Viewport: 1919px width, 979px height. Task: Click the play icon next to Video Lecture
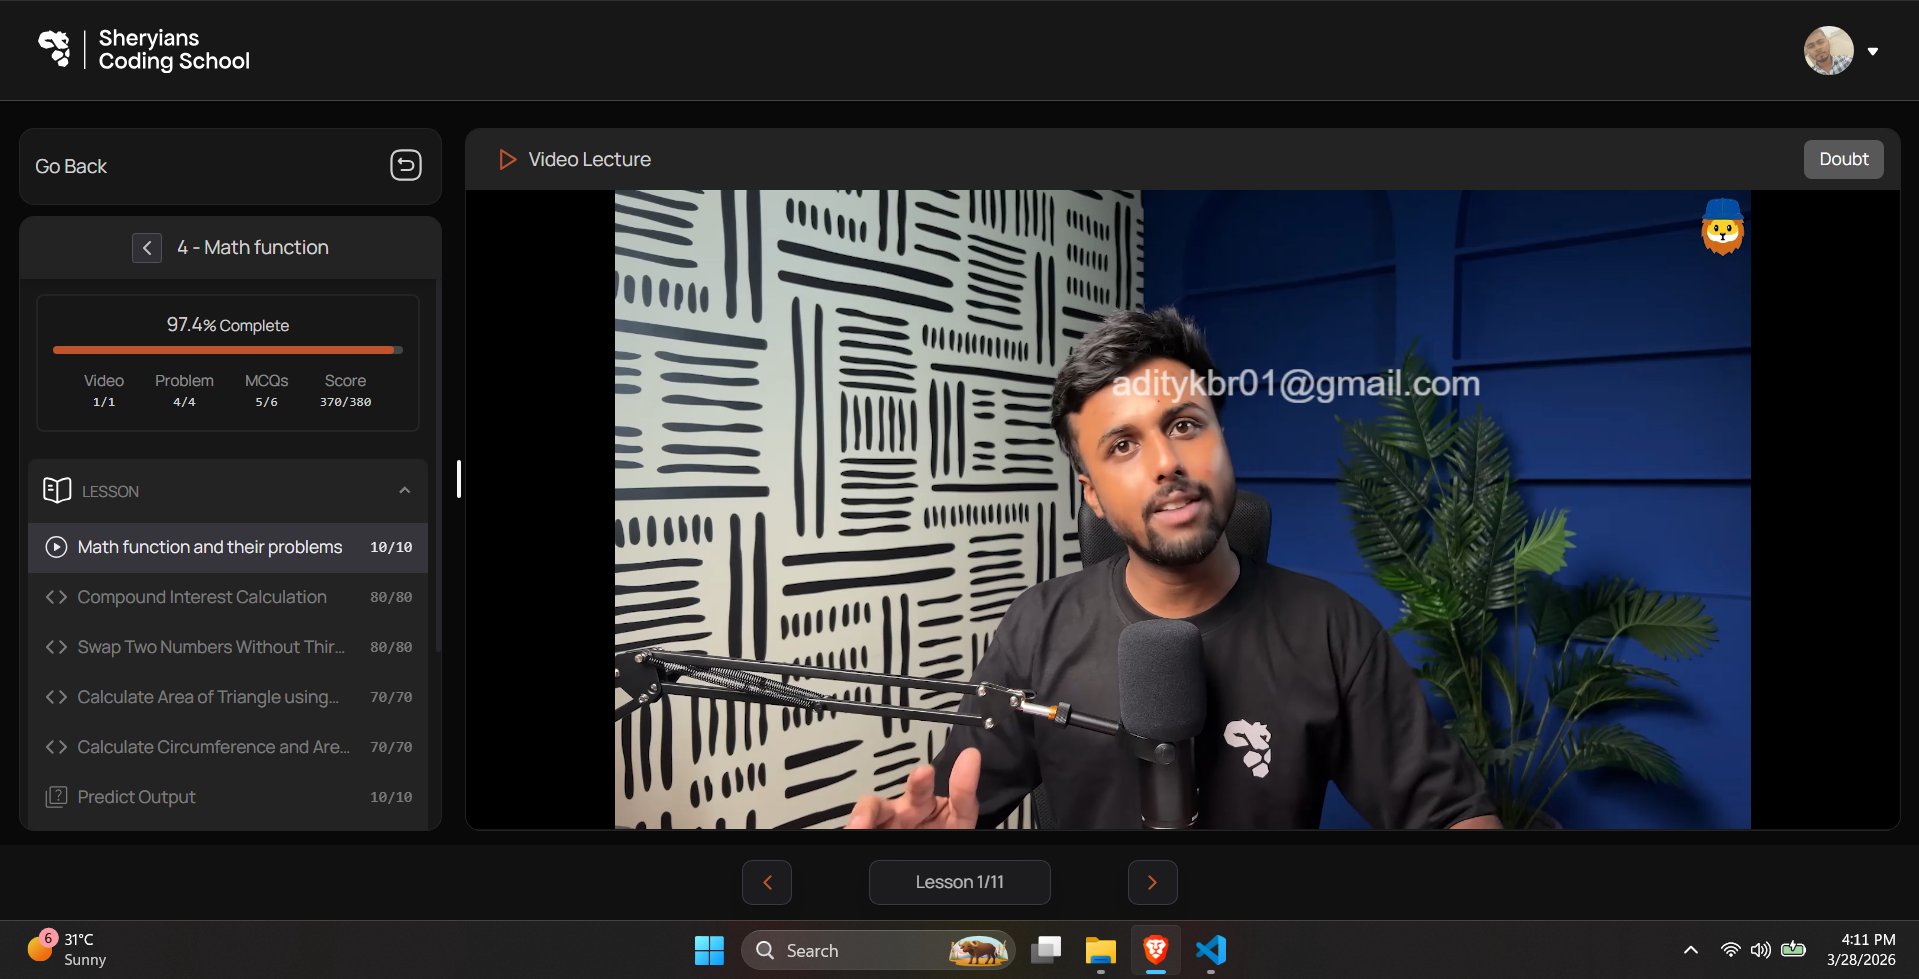[x=507, y=160]
